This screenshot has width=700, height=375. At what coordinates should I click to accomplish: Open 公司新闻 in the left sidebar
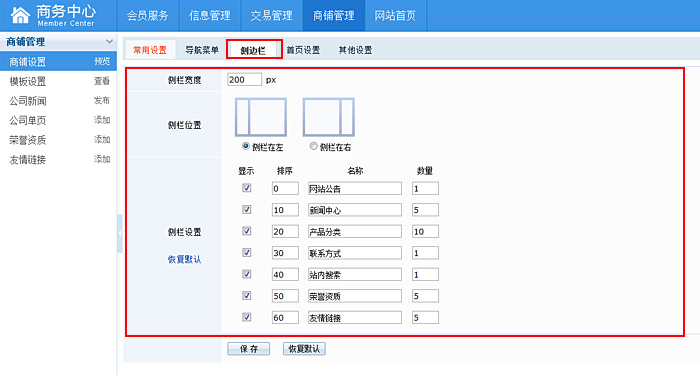[x=28, y=101]
